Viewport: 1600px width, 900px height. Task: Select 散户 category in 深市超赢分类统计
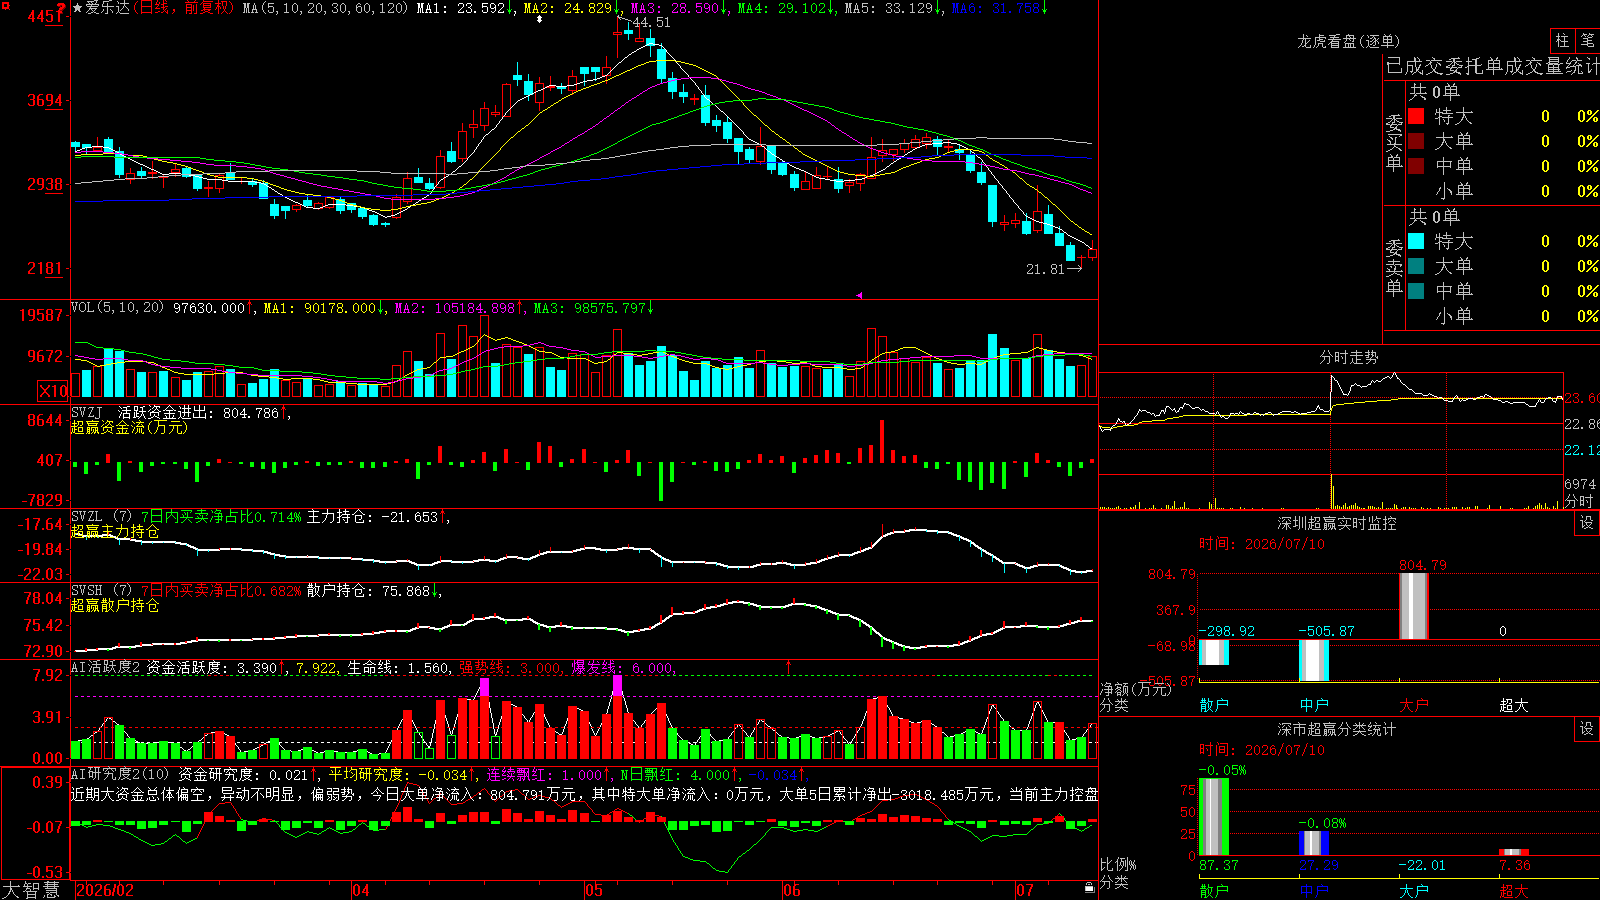[1214, 890]
